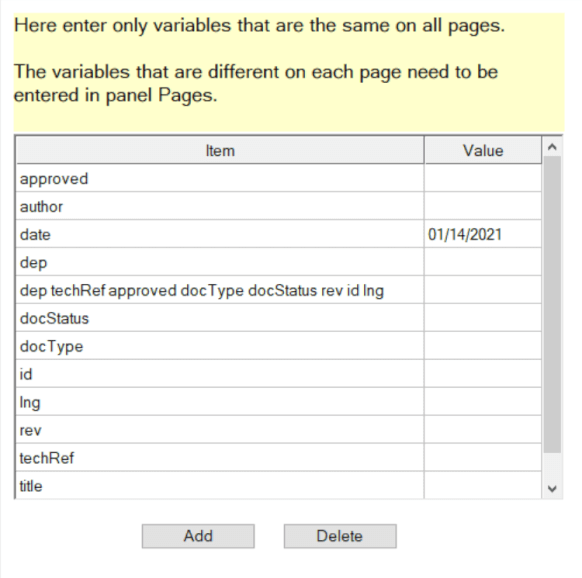This screenshot has height=578, width=582.
Task: Click the vertical scrollbar thumb
Action: [552, 304]
